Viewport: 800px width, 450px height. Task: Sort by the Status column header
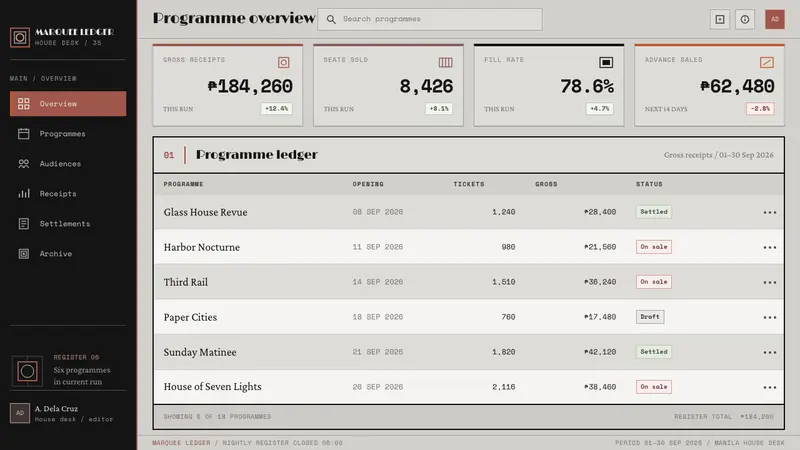[649, 184]
